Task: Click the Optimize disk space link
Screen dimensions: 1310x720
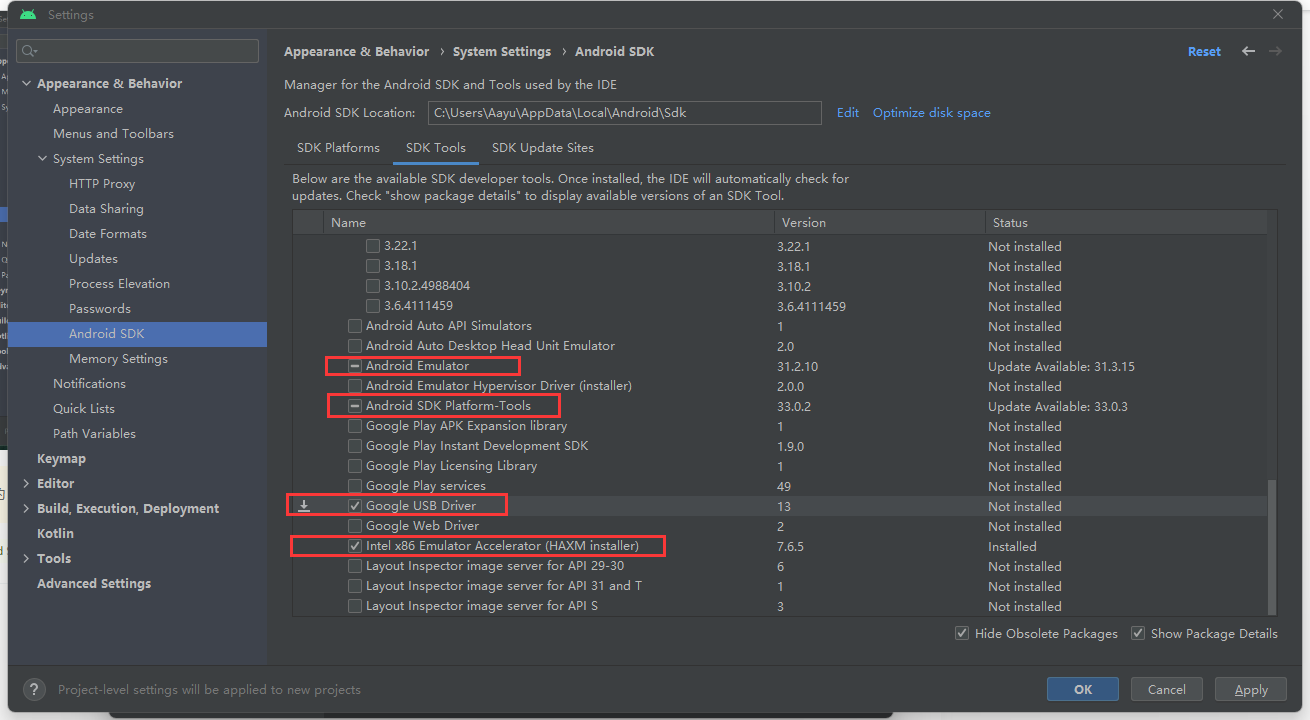Action: click(931, 113)
